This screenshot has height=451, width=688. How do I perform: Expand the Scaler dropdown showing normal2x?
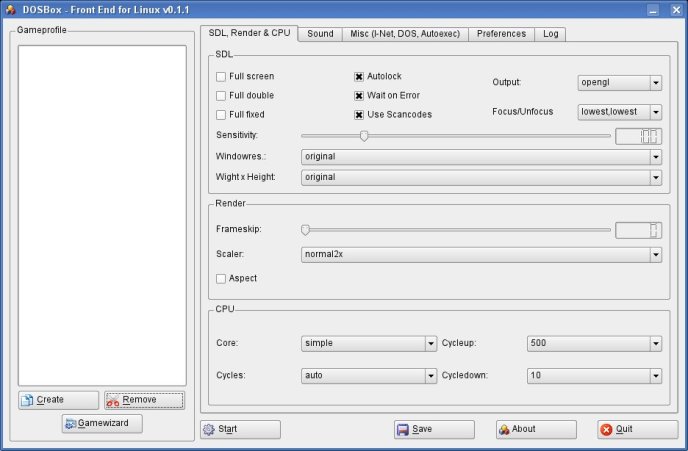(x=481, y=254)
